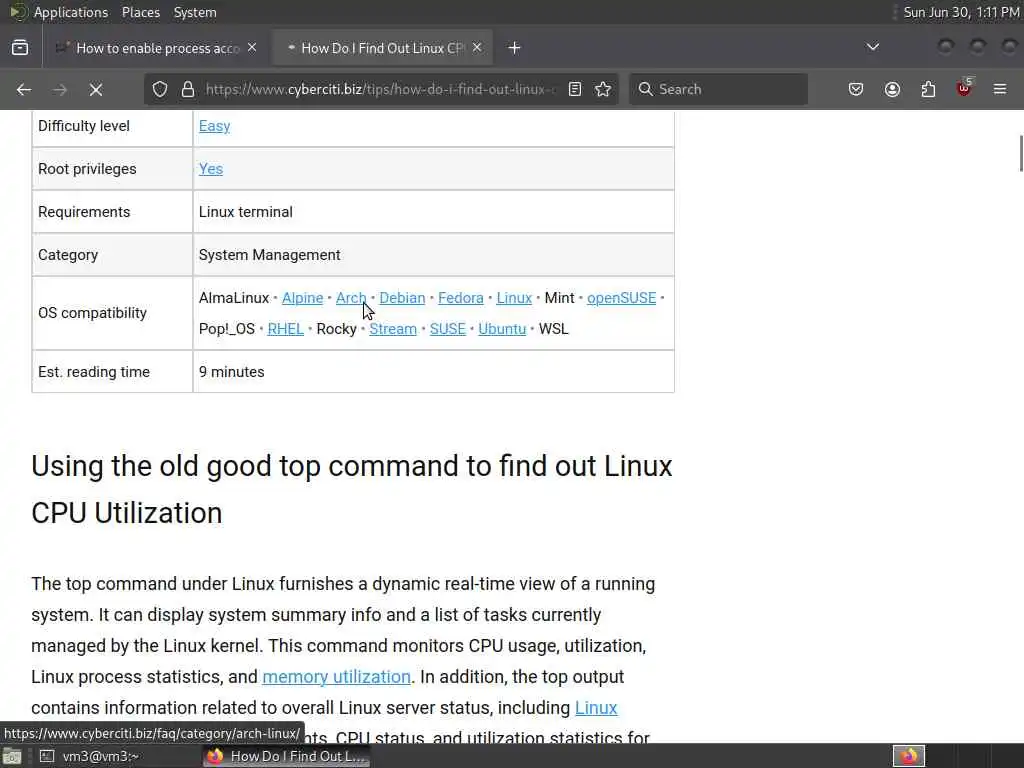
Task: Open the Arch compatibility link
Action: (351, 298)
